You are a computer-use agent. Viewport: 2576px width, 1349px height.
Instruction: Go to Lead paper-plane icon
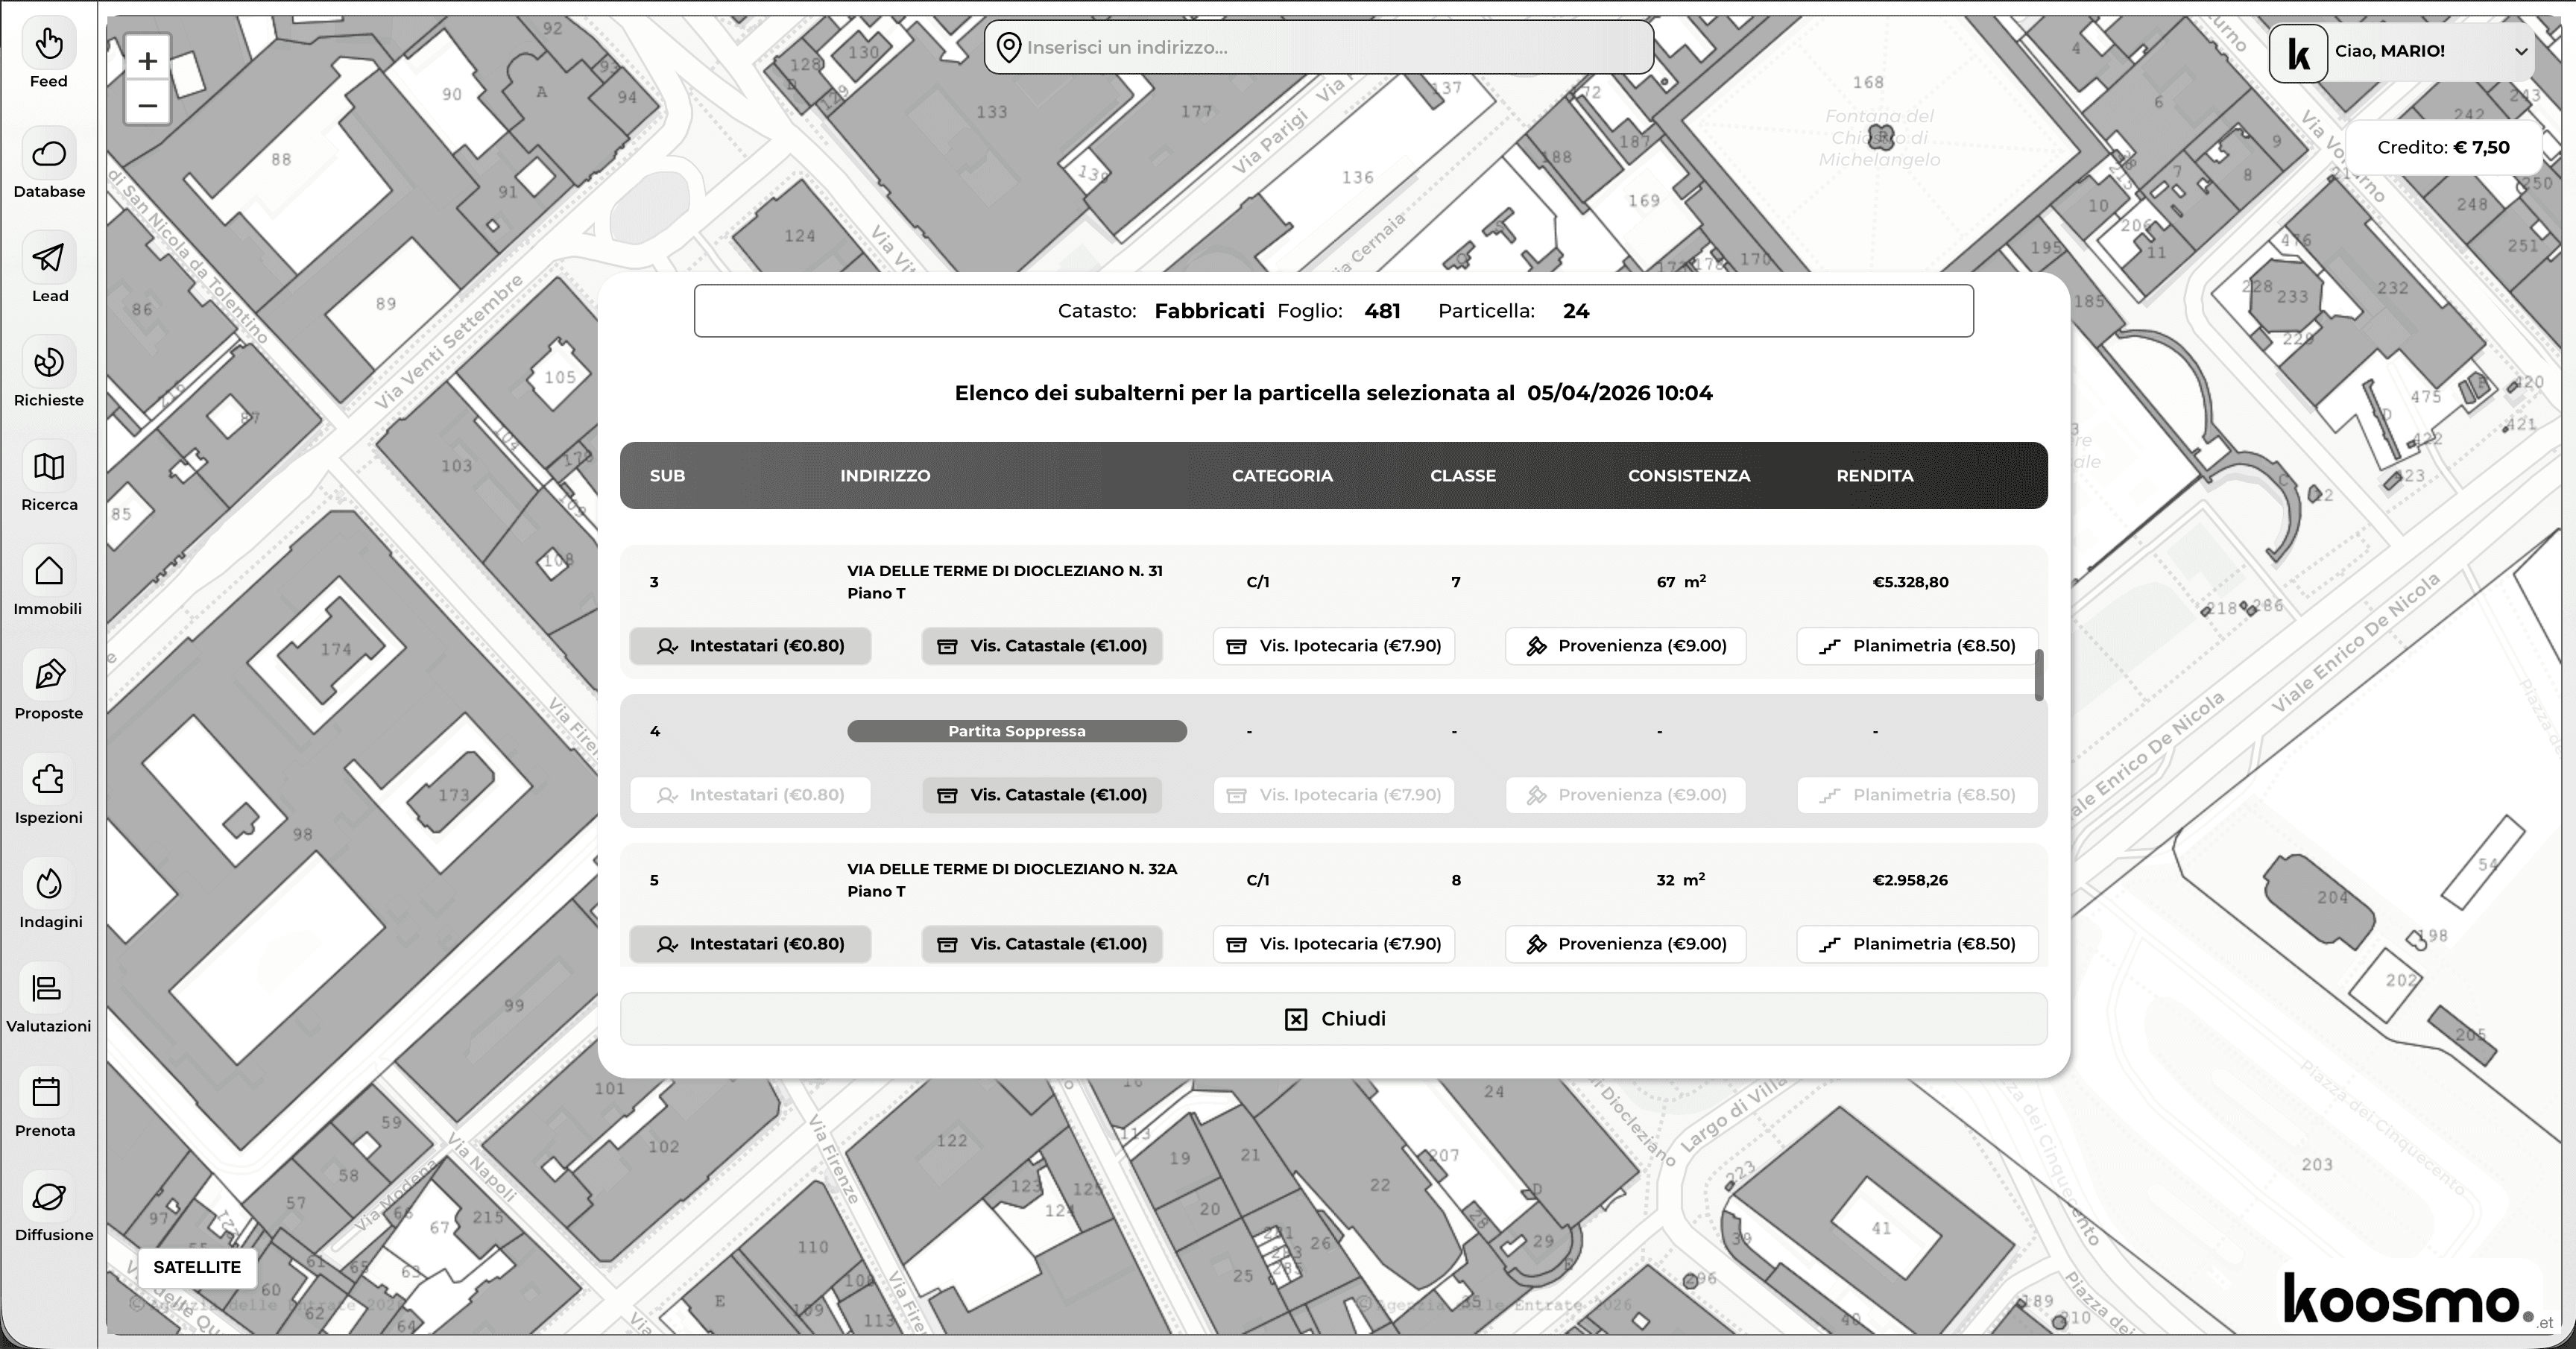pyautogui.click(x=48, y=258)
